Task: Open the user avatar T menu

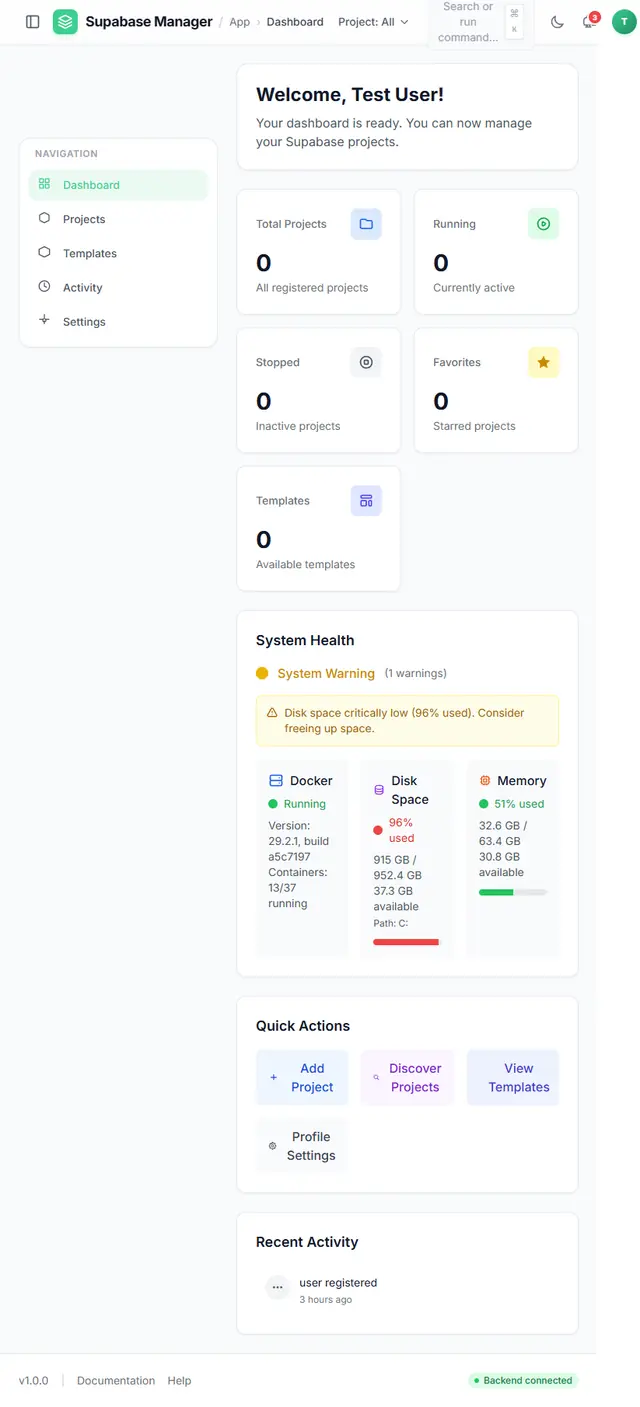Action: (624, 22)
